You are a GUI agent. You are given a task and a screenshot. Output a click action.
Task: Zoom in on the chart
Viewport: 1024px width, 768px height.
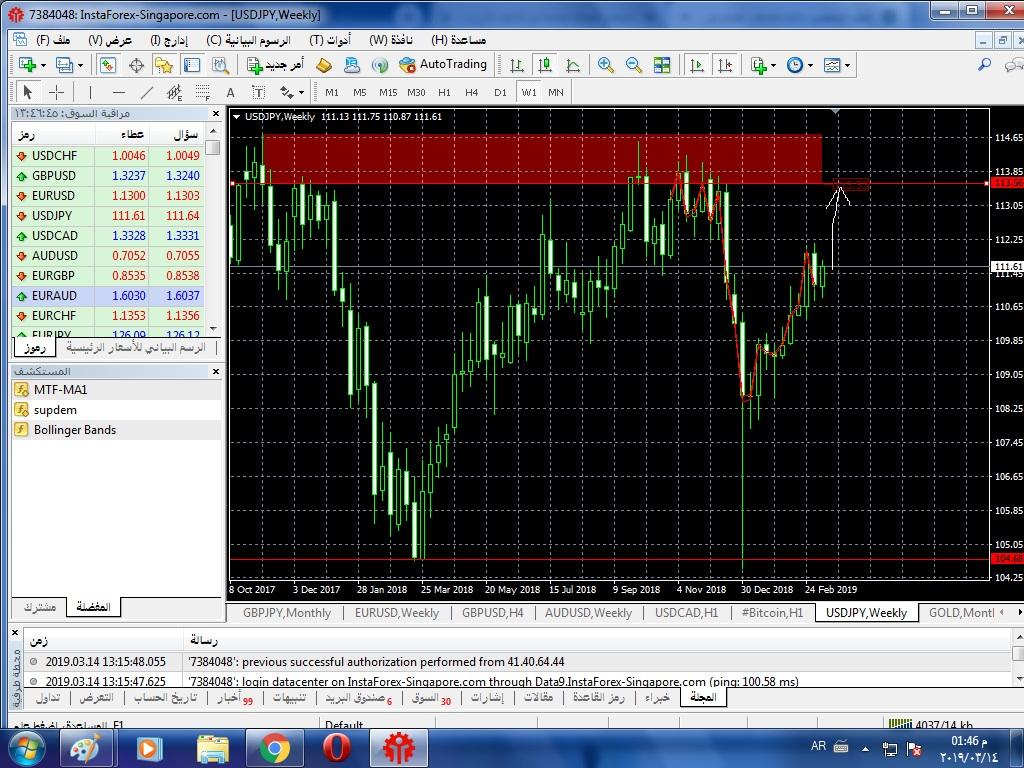point(605,65)
